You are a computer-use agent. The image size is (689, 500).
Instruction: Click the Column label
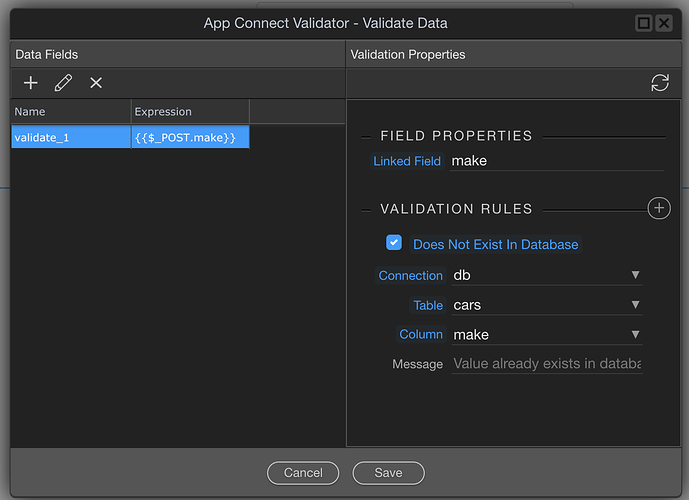click(421, 334)
